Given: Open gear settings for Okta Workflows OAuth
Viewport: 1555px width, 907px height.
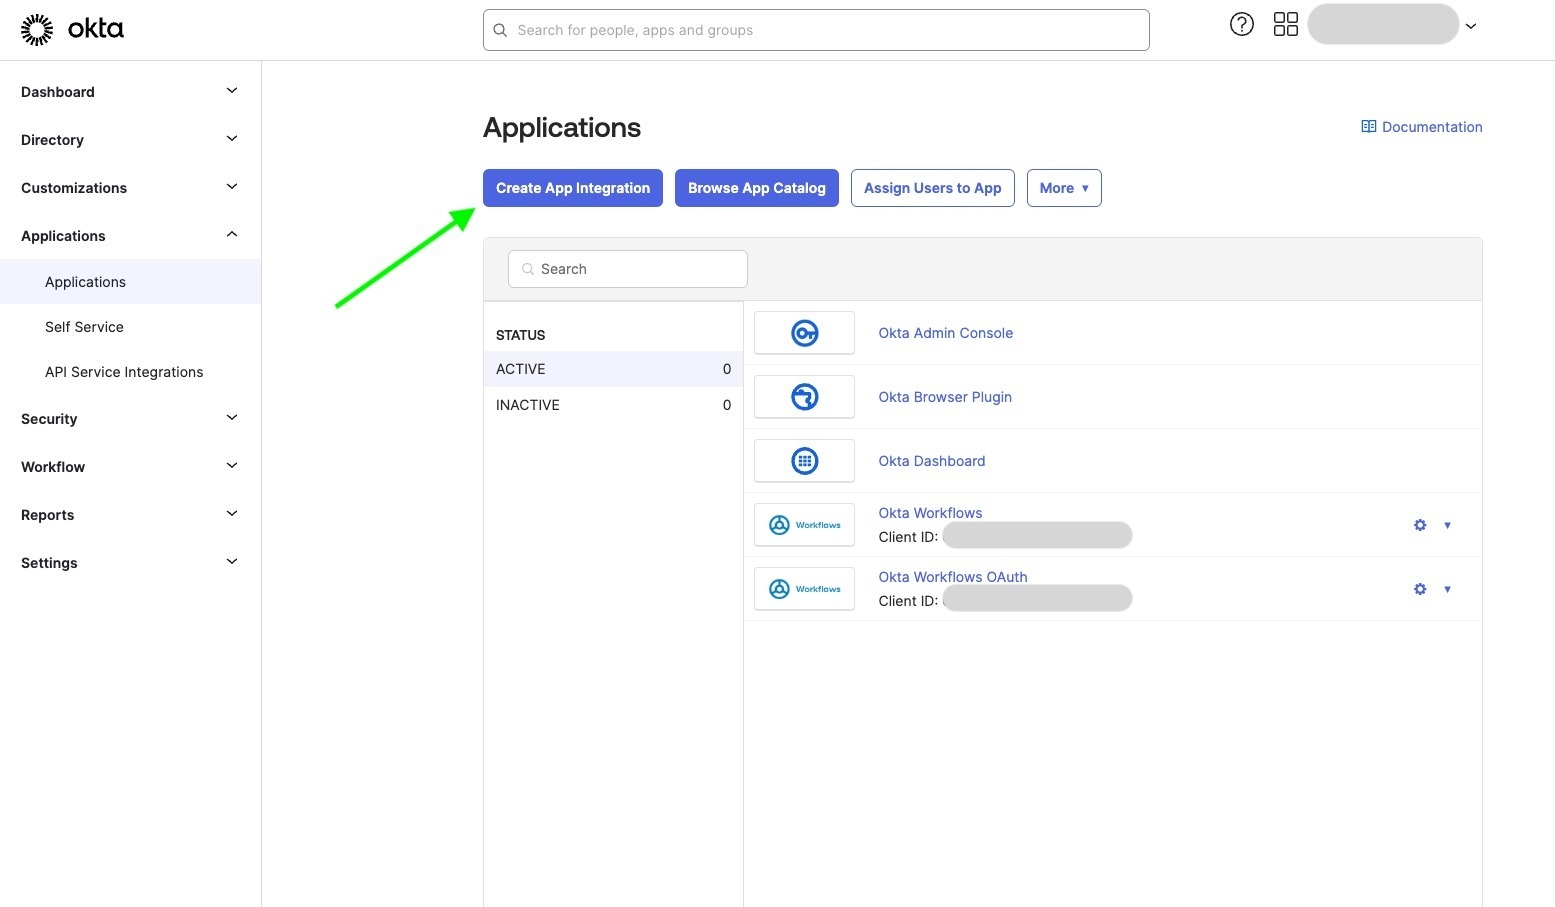Looking at the screenshot, I should pyautogui.click(x=1419, y=589).
